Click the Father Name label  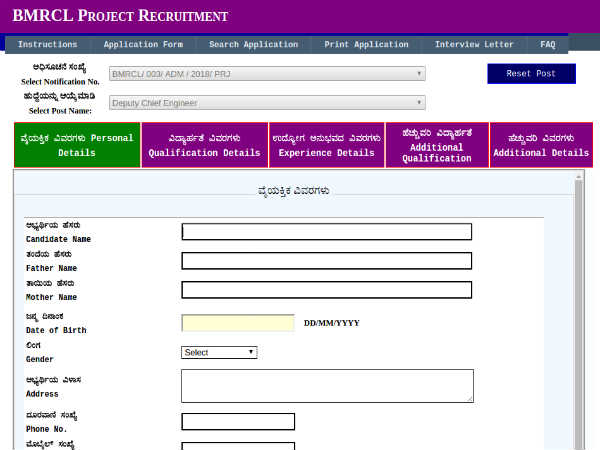pos(51,268)
